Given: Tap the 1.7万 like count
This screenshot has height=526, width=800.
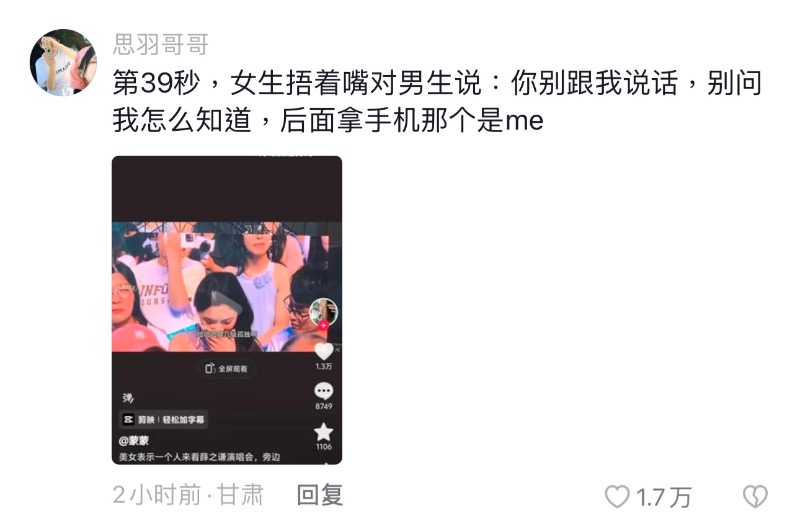Looking at the screenshot, I should click(x=663, y=497).
